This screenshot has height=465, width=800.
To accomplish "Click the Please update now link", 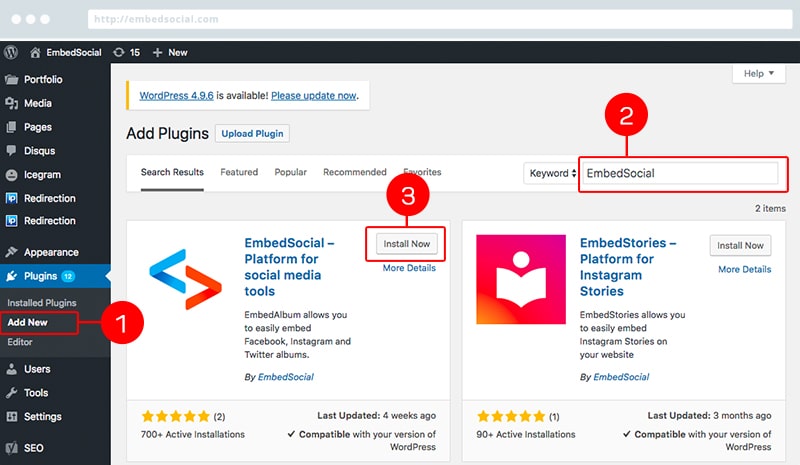I will point(314,95).
